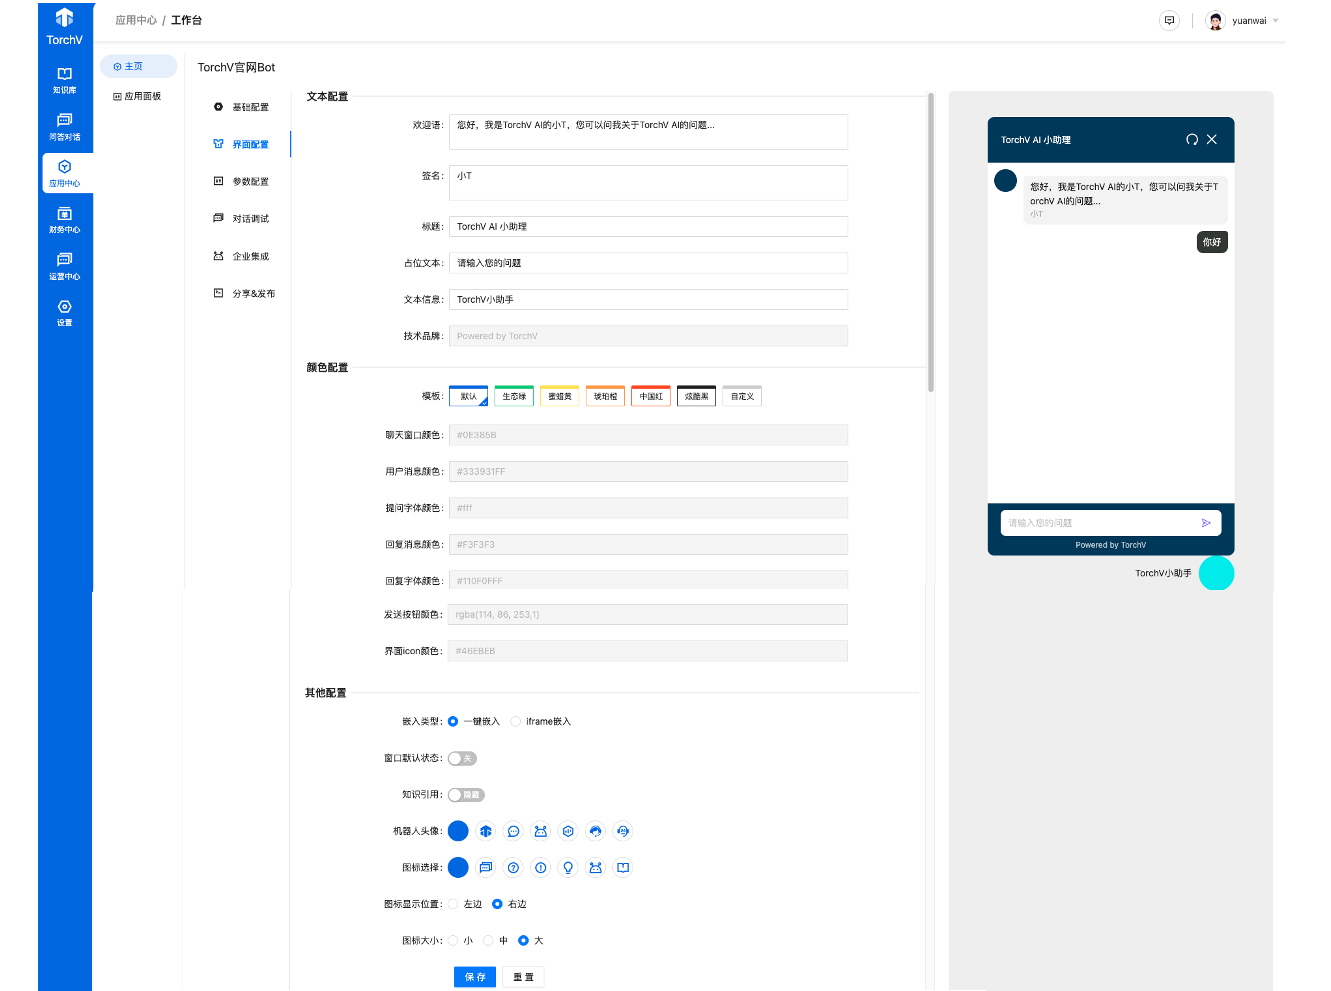Select the question mark launcher icon
The height and width of the screenshot is (991, 1331).
pos(513,868)
